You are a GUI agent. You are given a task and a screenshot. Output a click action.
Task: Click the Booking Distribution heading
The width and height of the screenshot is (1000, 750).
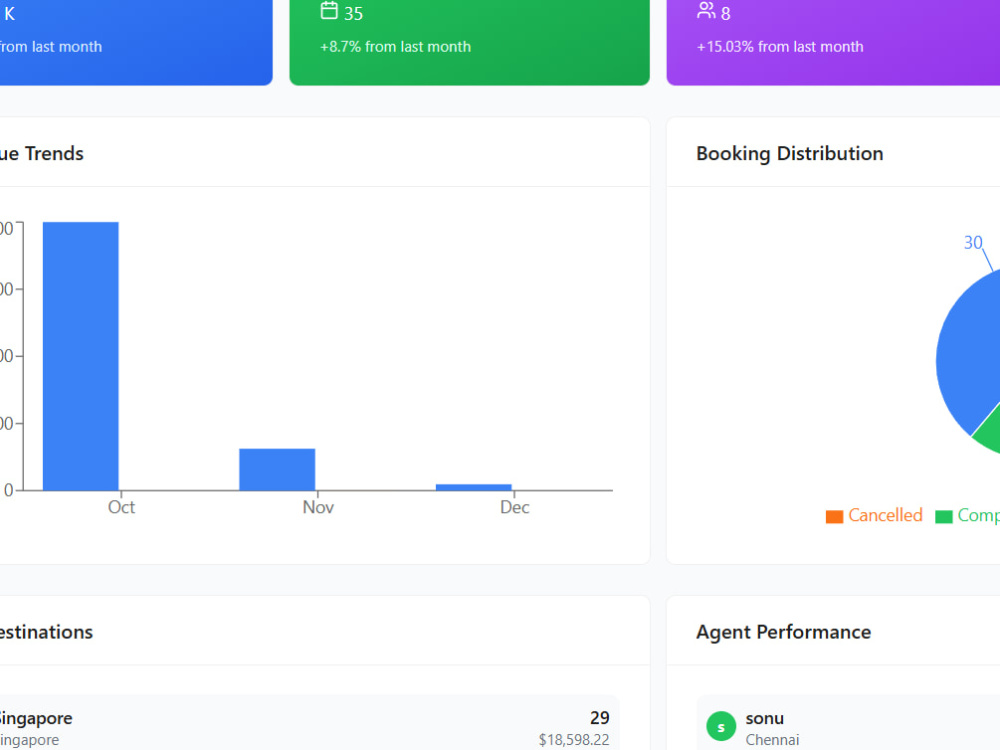[x=790, y=154]
